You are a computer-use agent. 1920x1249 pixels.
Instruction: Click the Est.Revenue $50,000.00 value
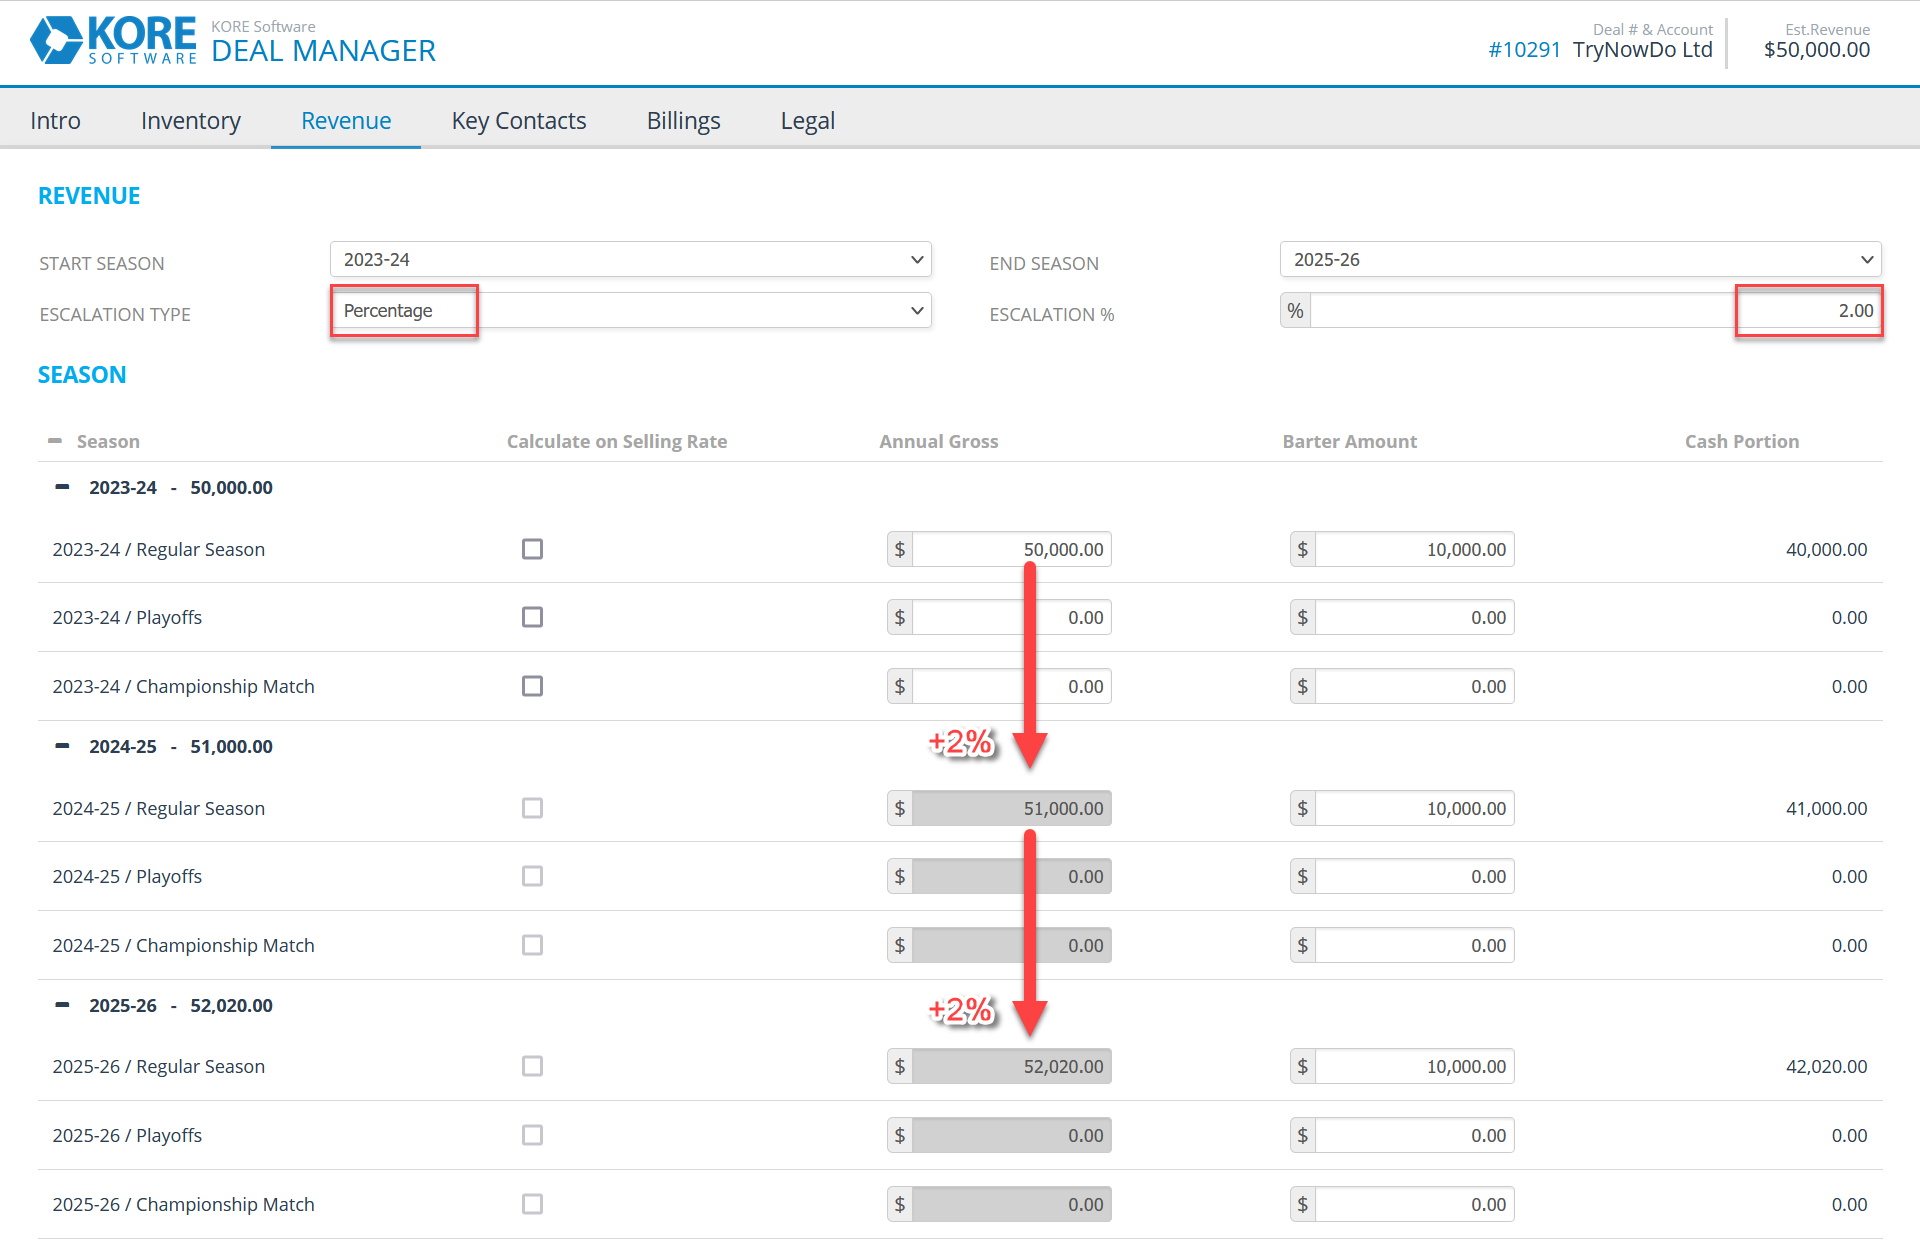point(1816,50)
